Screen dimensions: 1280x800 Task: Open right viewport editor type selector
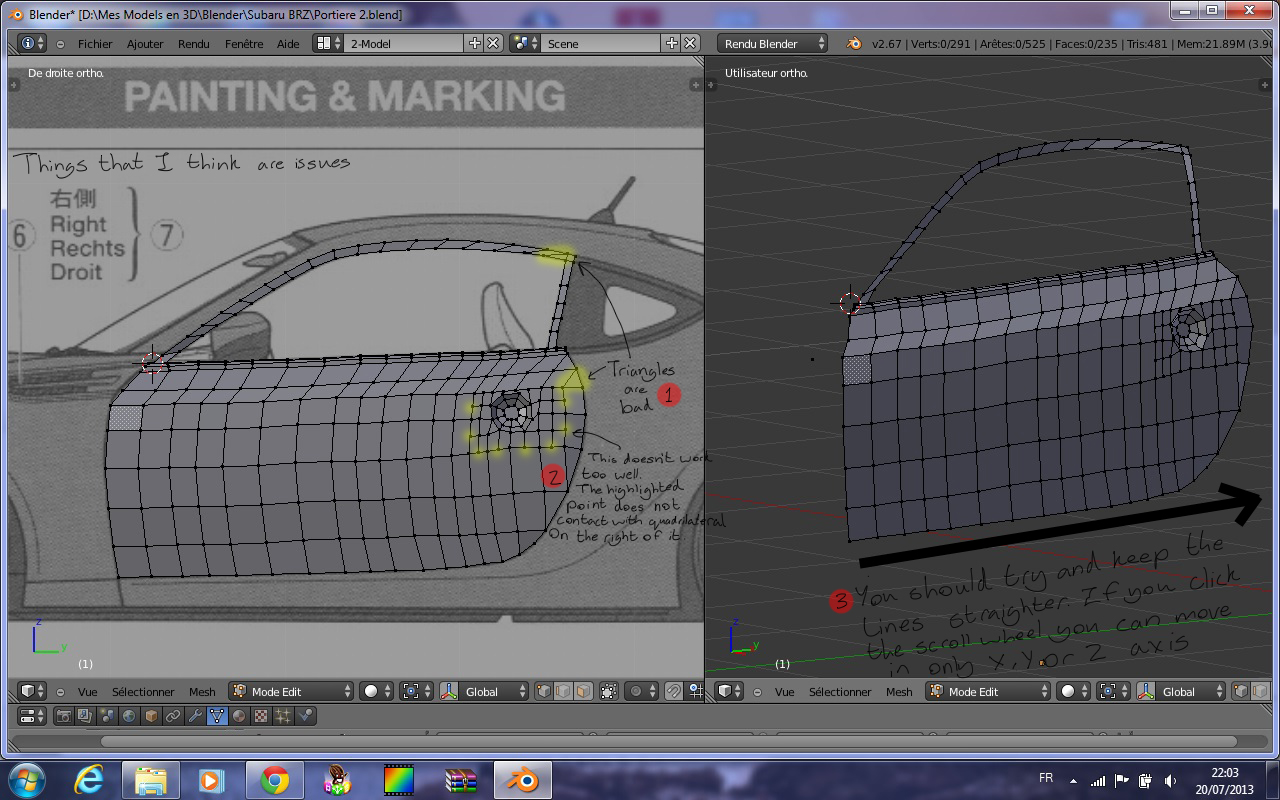[729, 691]
